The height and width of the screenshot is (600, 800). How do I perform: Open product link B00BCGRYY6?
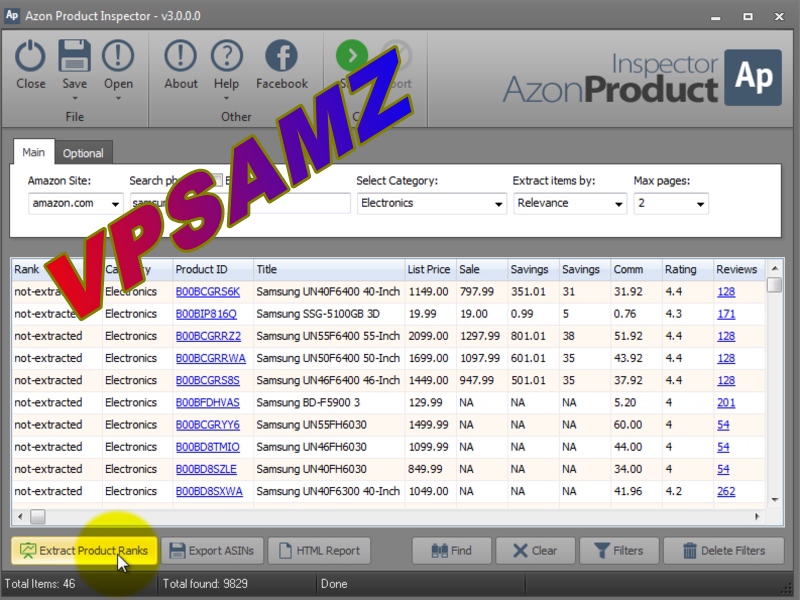click(208, 425)
